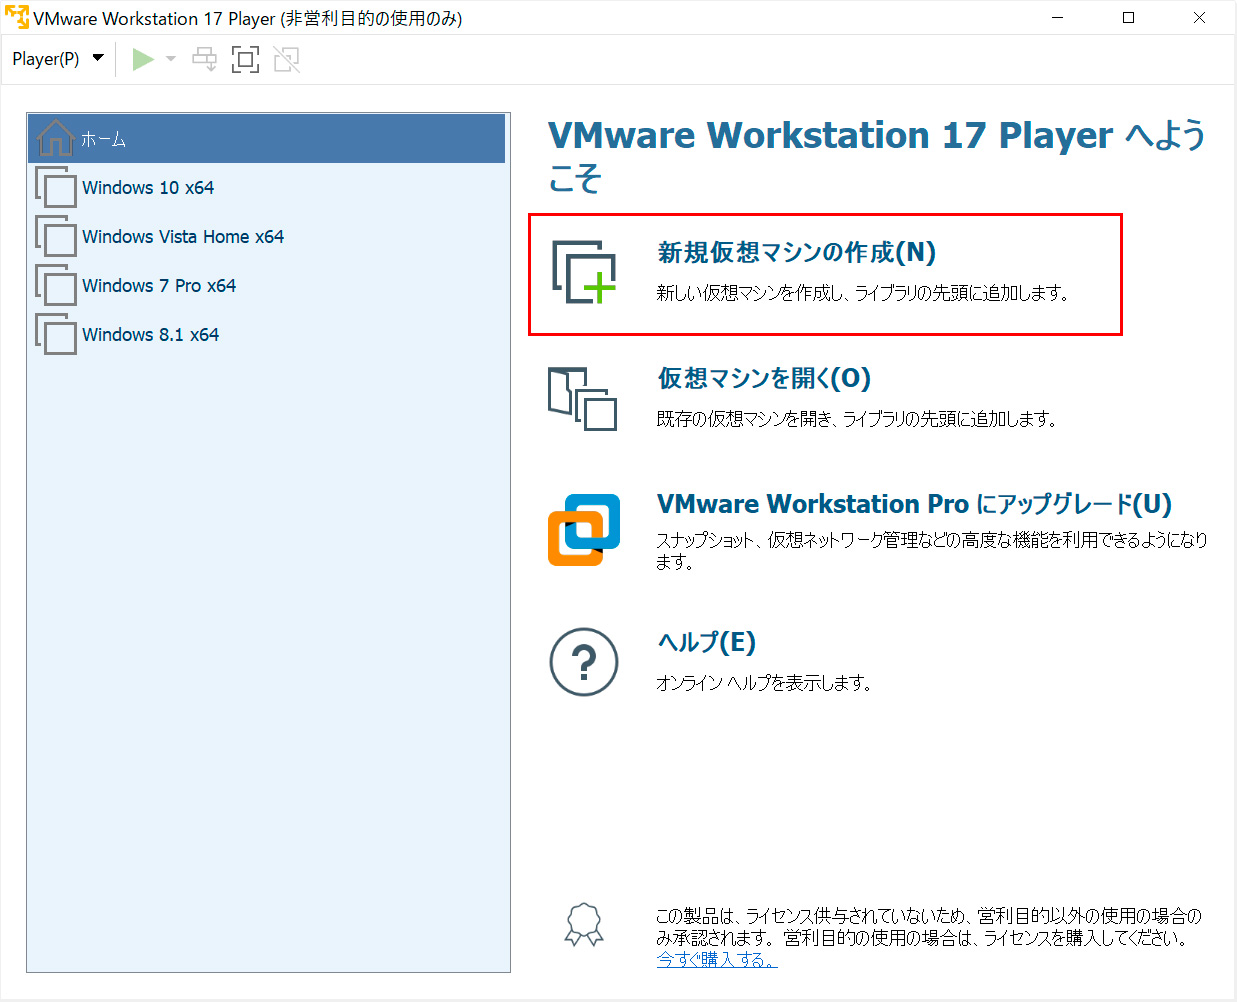Click the new VM icon with green plus
1237x1002 pixels.
[x=584, y=270]
